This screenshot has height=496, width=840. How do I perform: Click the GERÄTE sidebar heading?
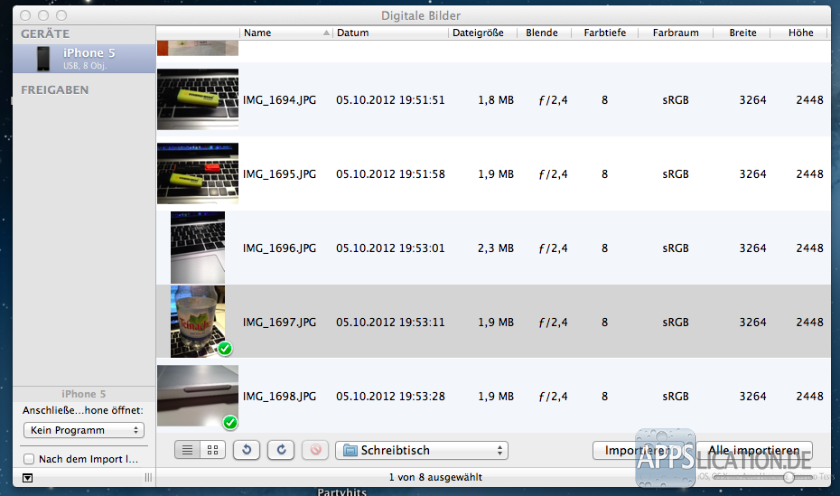pos(46,34)
